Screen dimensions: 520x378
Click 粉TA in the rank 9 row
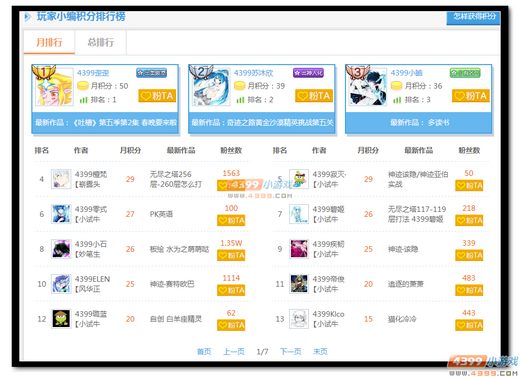tap(469, 255)
